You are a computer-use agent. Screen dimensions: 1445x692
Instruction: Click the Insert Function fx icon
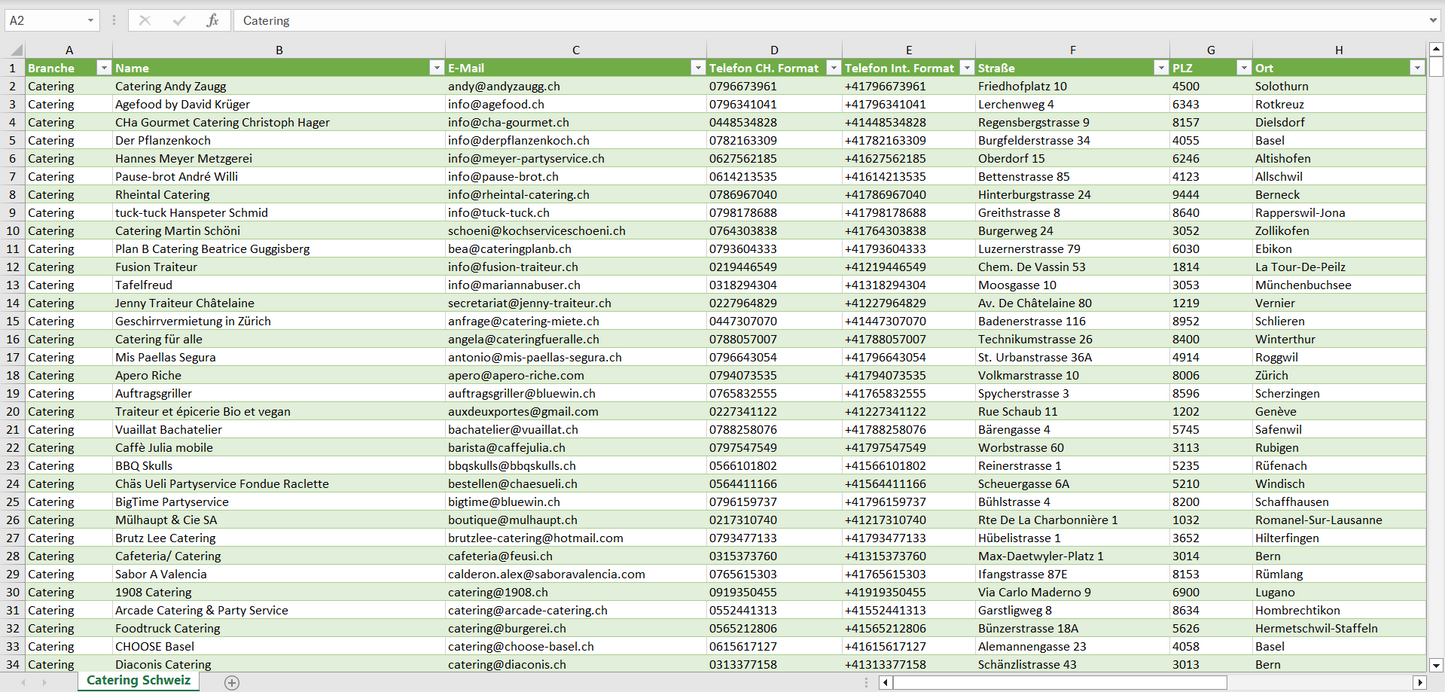coord(212,20)
